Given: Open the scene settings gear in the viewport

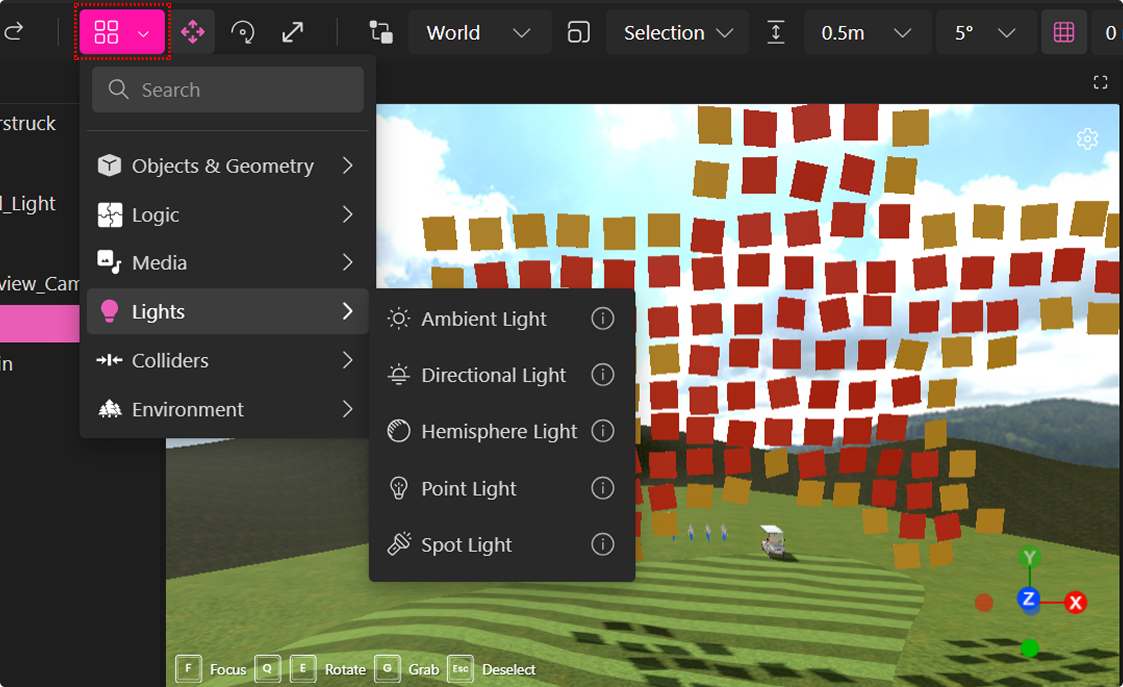Looking at the screenshot, I should tap(1087, 139).
